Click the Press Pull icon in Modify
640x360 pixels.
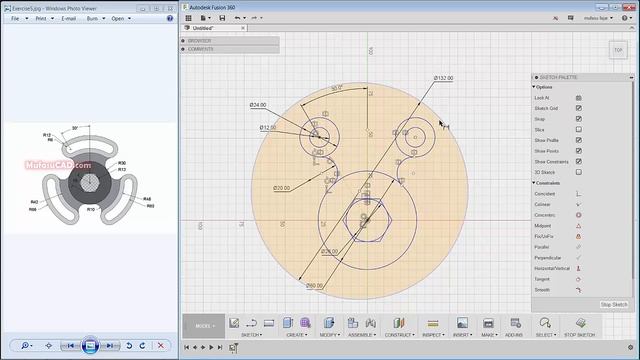tap(329, 323)
